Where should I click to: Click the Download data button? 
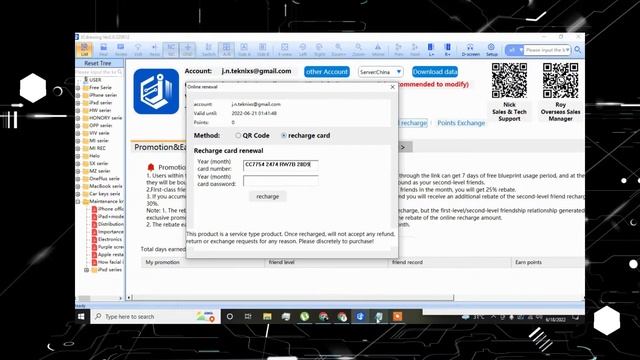[x=435, y=72]
